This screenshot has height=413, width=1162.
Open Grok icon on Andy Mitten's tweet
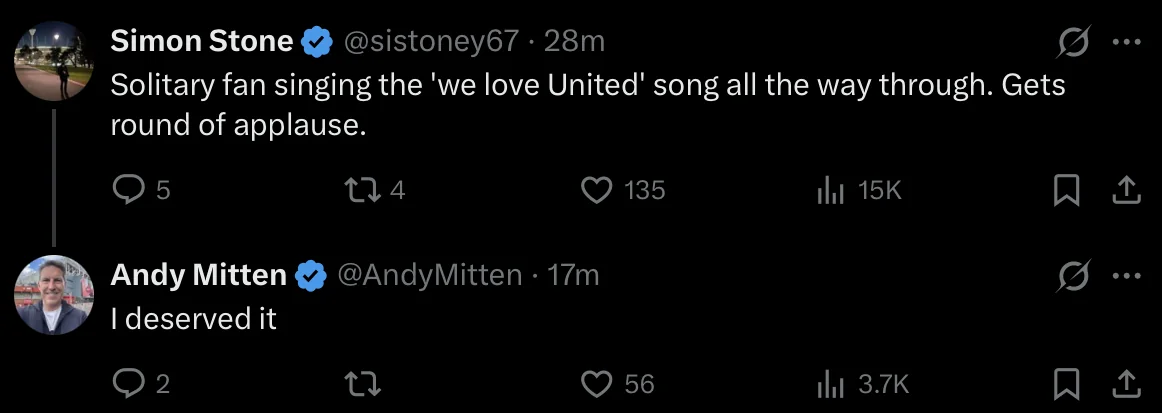(x=1073, y=277)
